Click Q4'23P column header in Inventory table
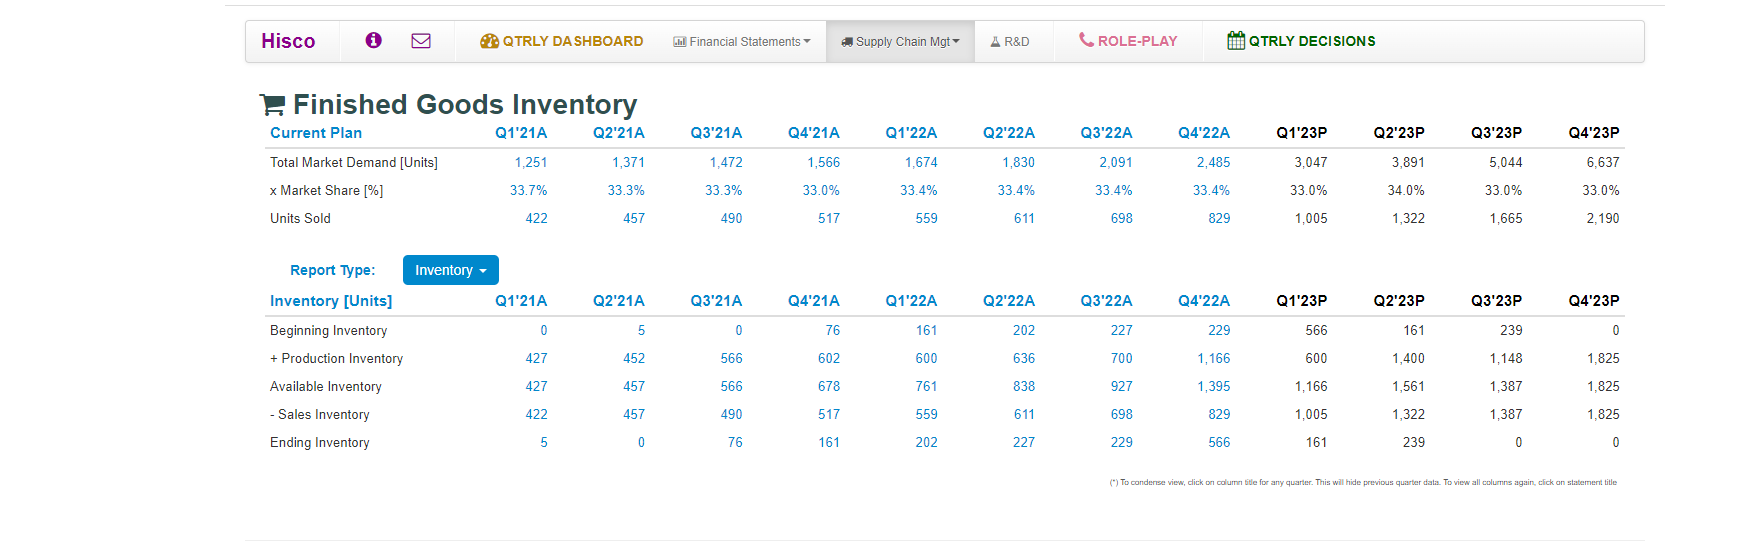Viewport: 1760px width, 544px height. (1594, 301)
